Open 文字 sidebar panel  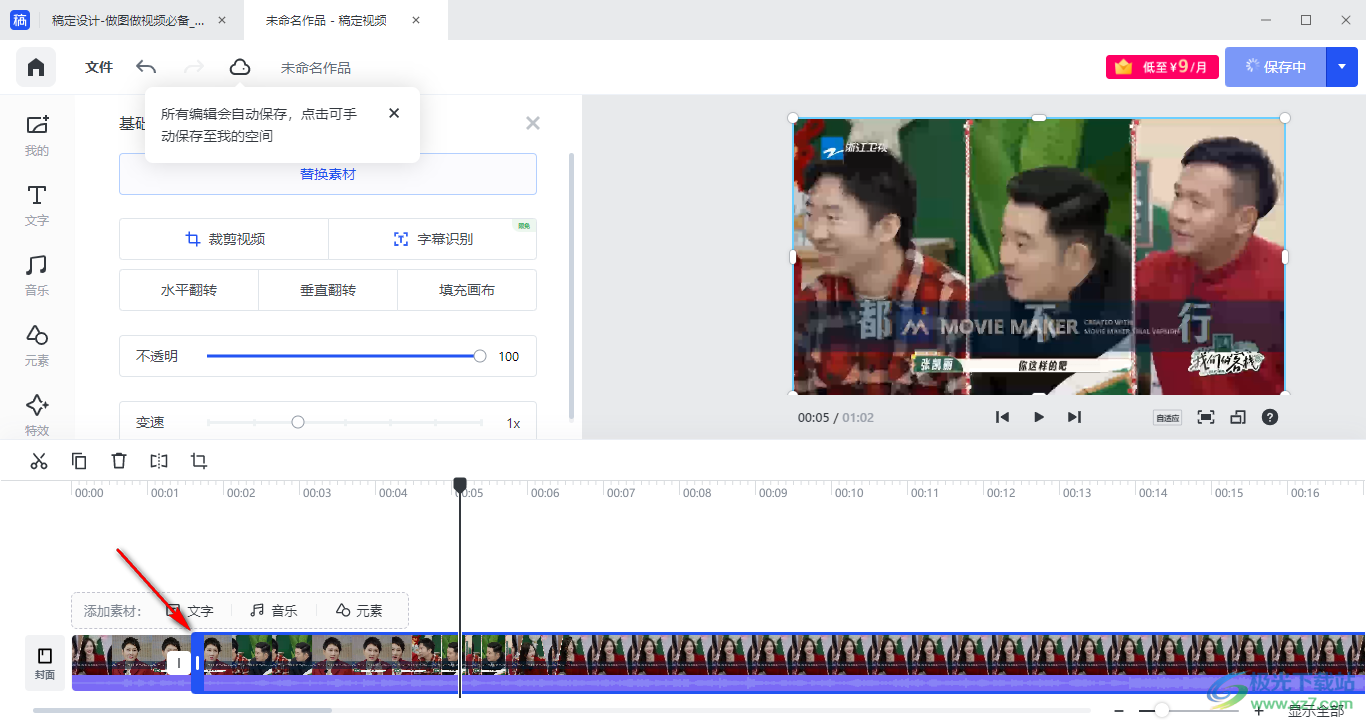tap(37, 206)
